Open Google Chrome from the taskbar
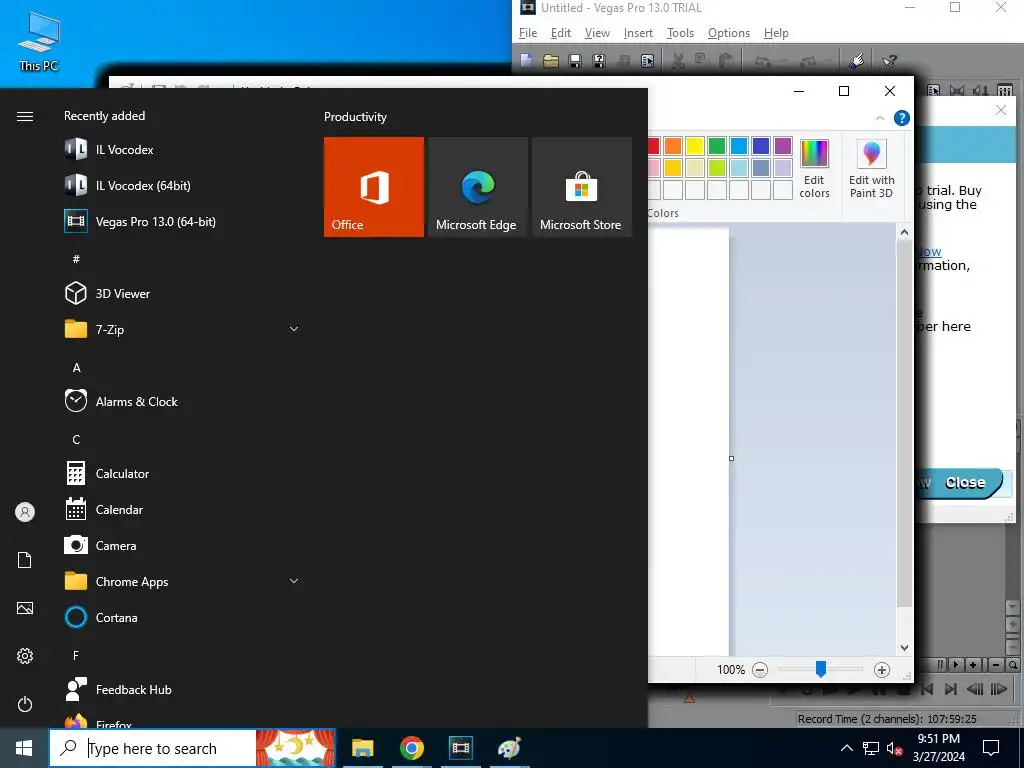Viewport: 1024px width, 768px height. 411,748
